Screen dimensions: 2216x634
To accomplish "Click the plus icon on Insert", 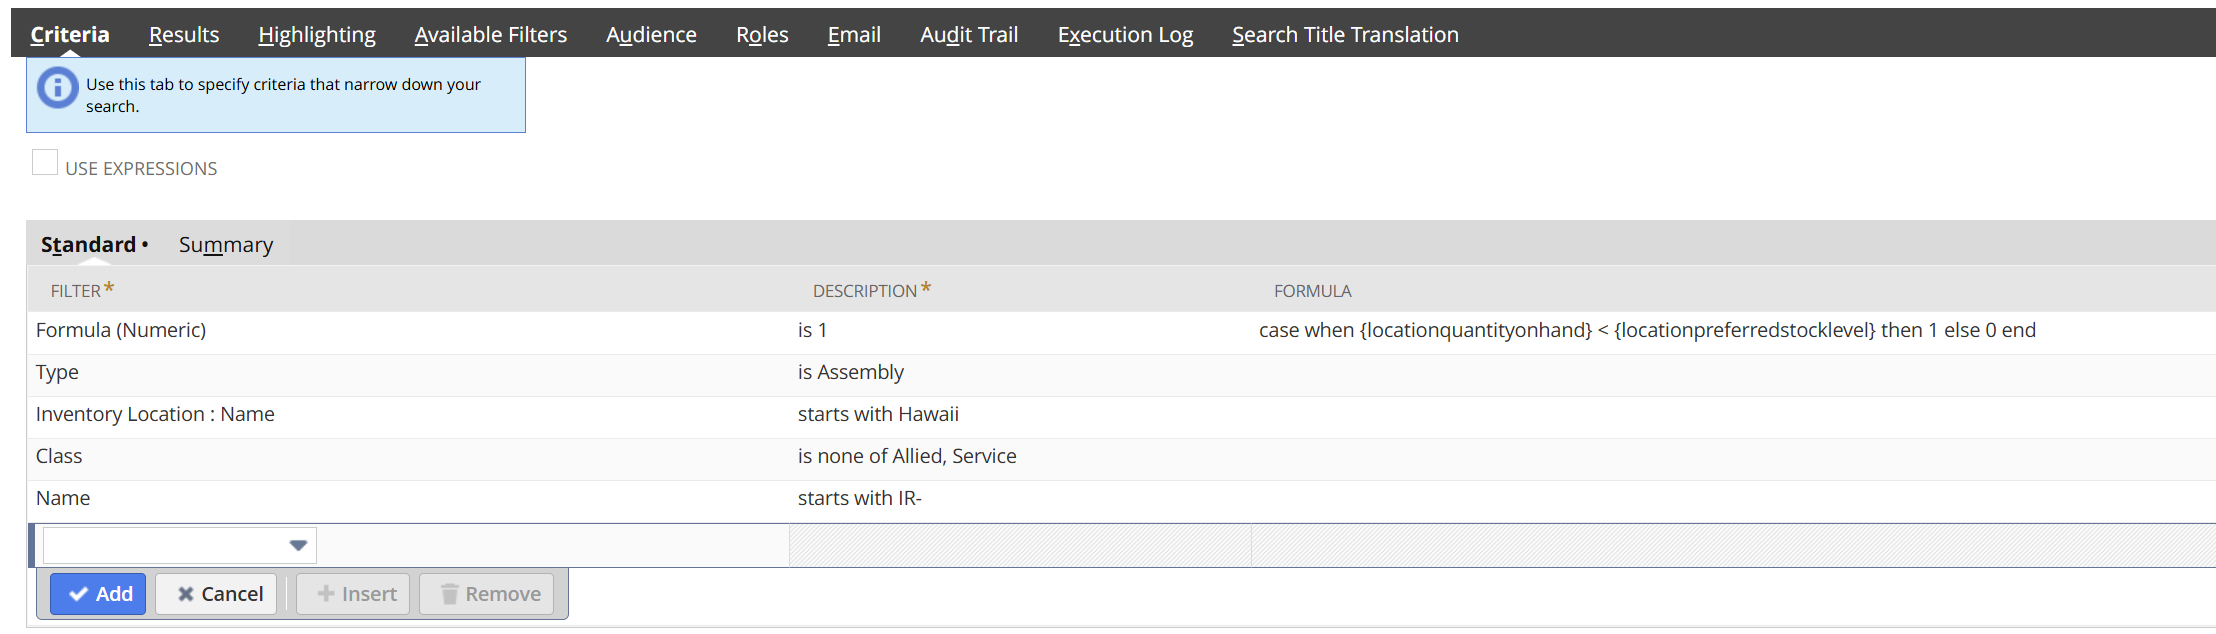I will point(326,594).
